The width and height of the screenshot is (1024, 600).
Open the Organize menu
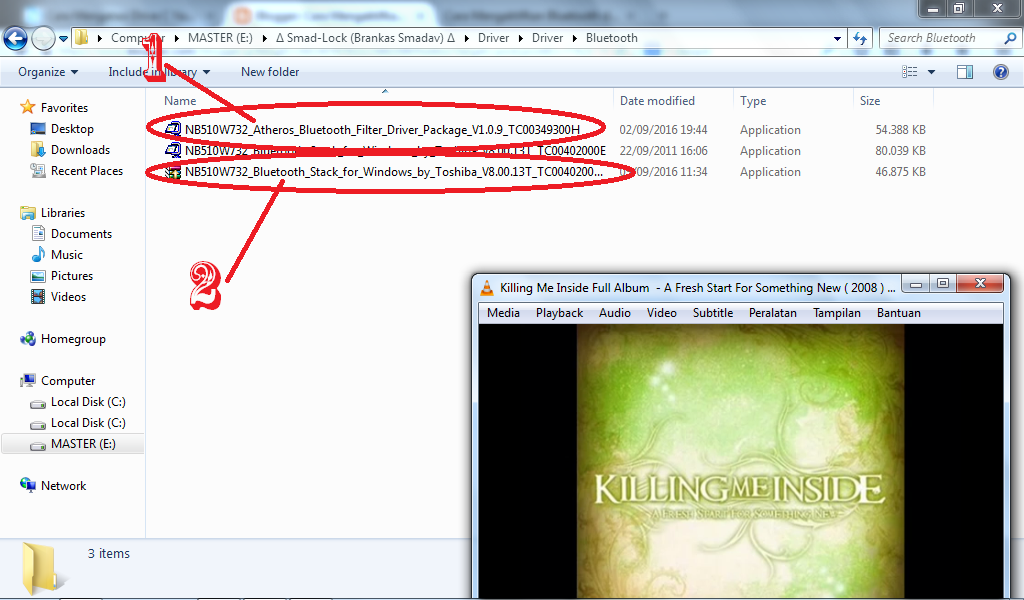point(48,72)
